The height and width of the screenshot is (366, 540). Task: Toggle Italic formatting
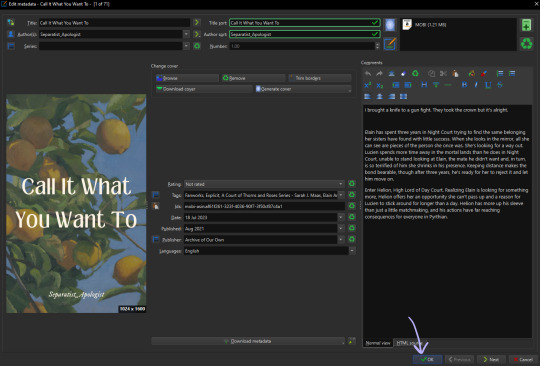click(x=476, y=85)
